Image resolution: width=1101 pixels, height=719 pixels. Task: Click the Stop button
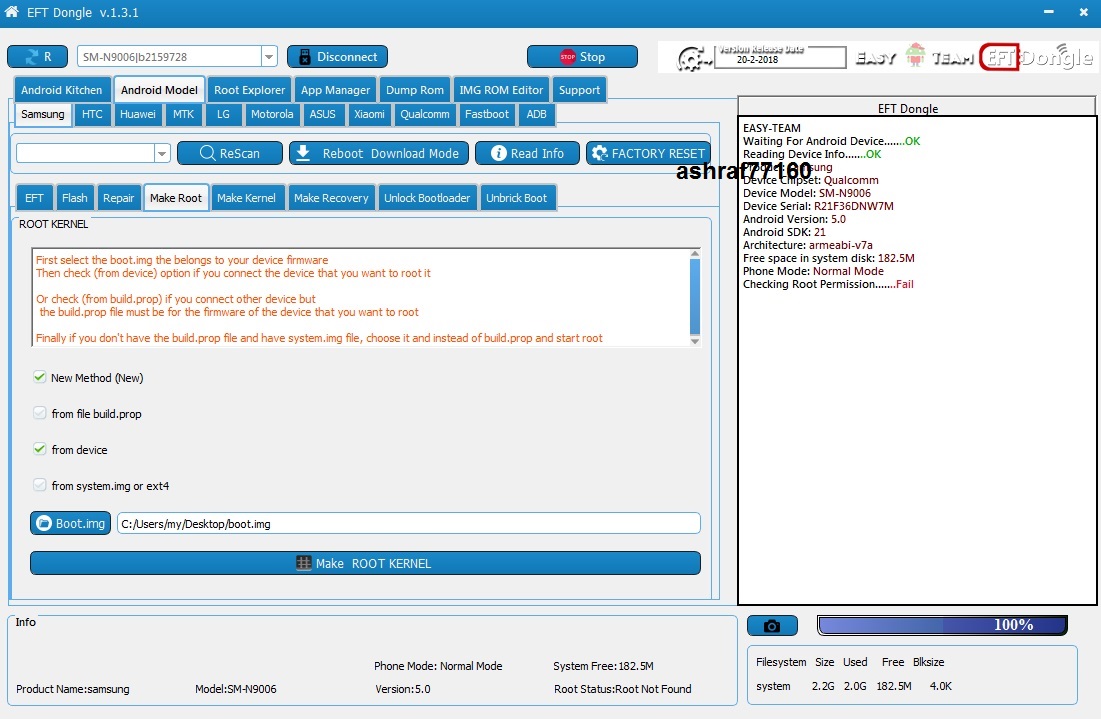tap(582, 57)
